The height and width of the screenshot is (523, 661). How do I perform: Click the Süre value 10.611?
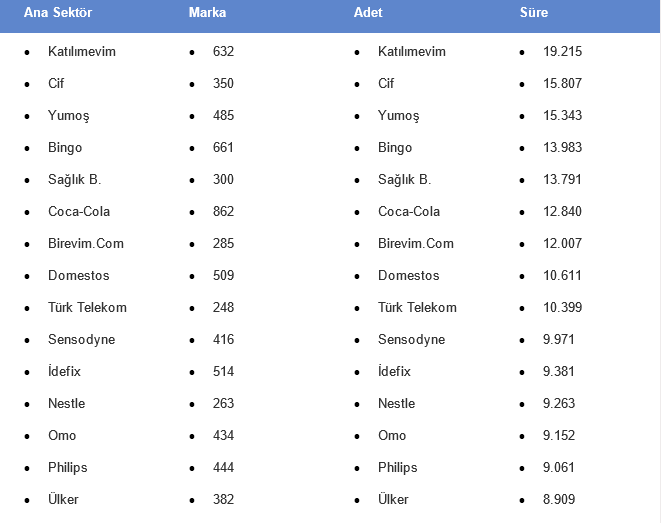point(562,275)
